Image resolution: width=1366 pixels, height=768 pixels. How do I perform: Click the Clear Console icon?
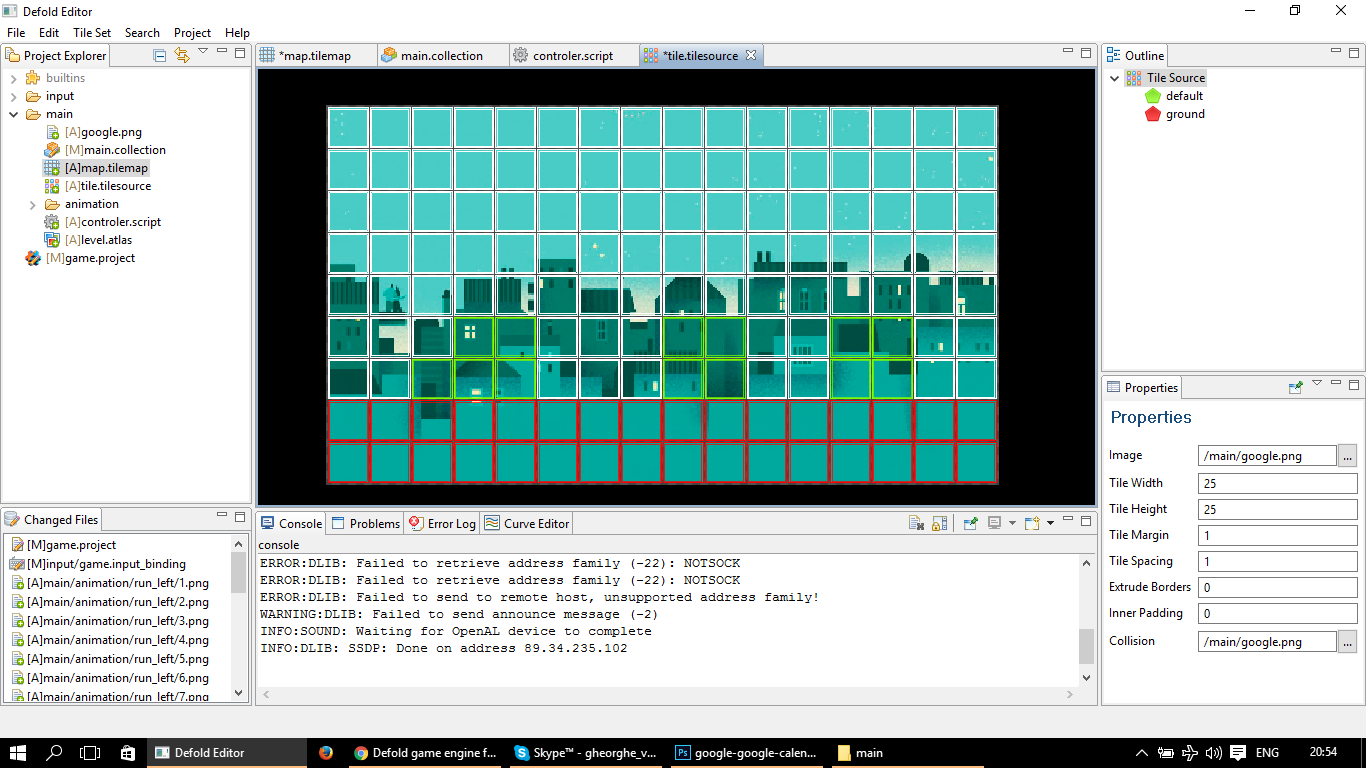[x=916, y=523]
